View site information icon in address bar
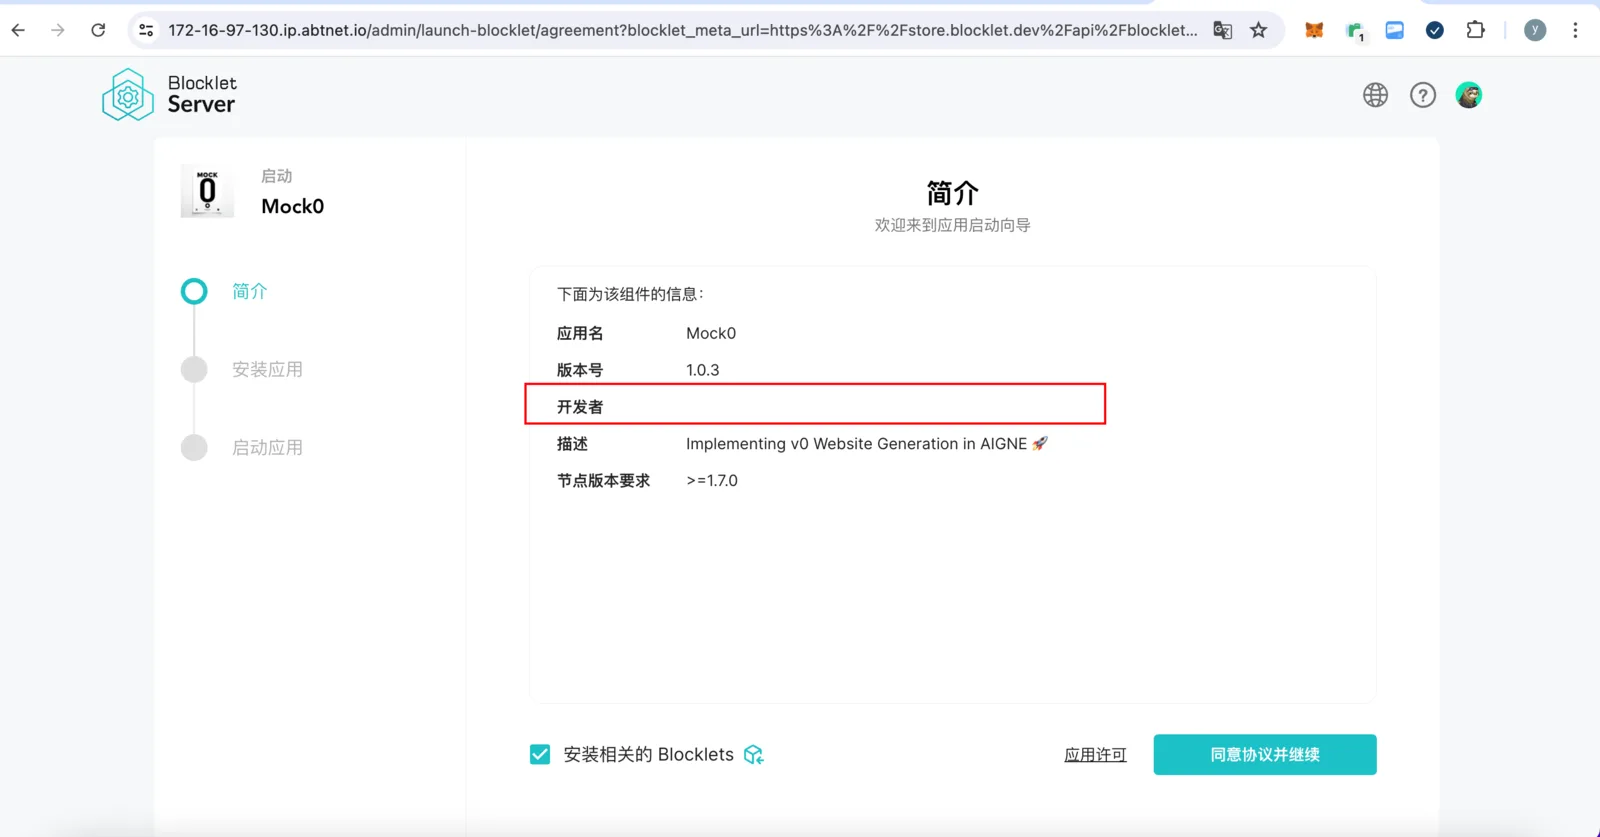 146,30
